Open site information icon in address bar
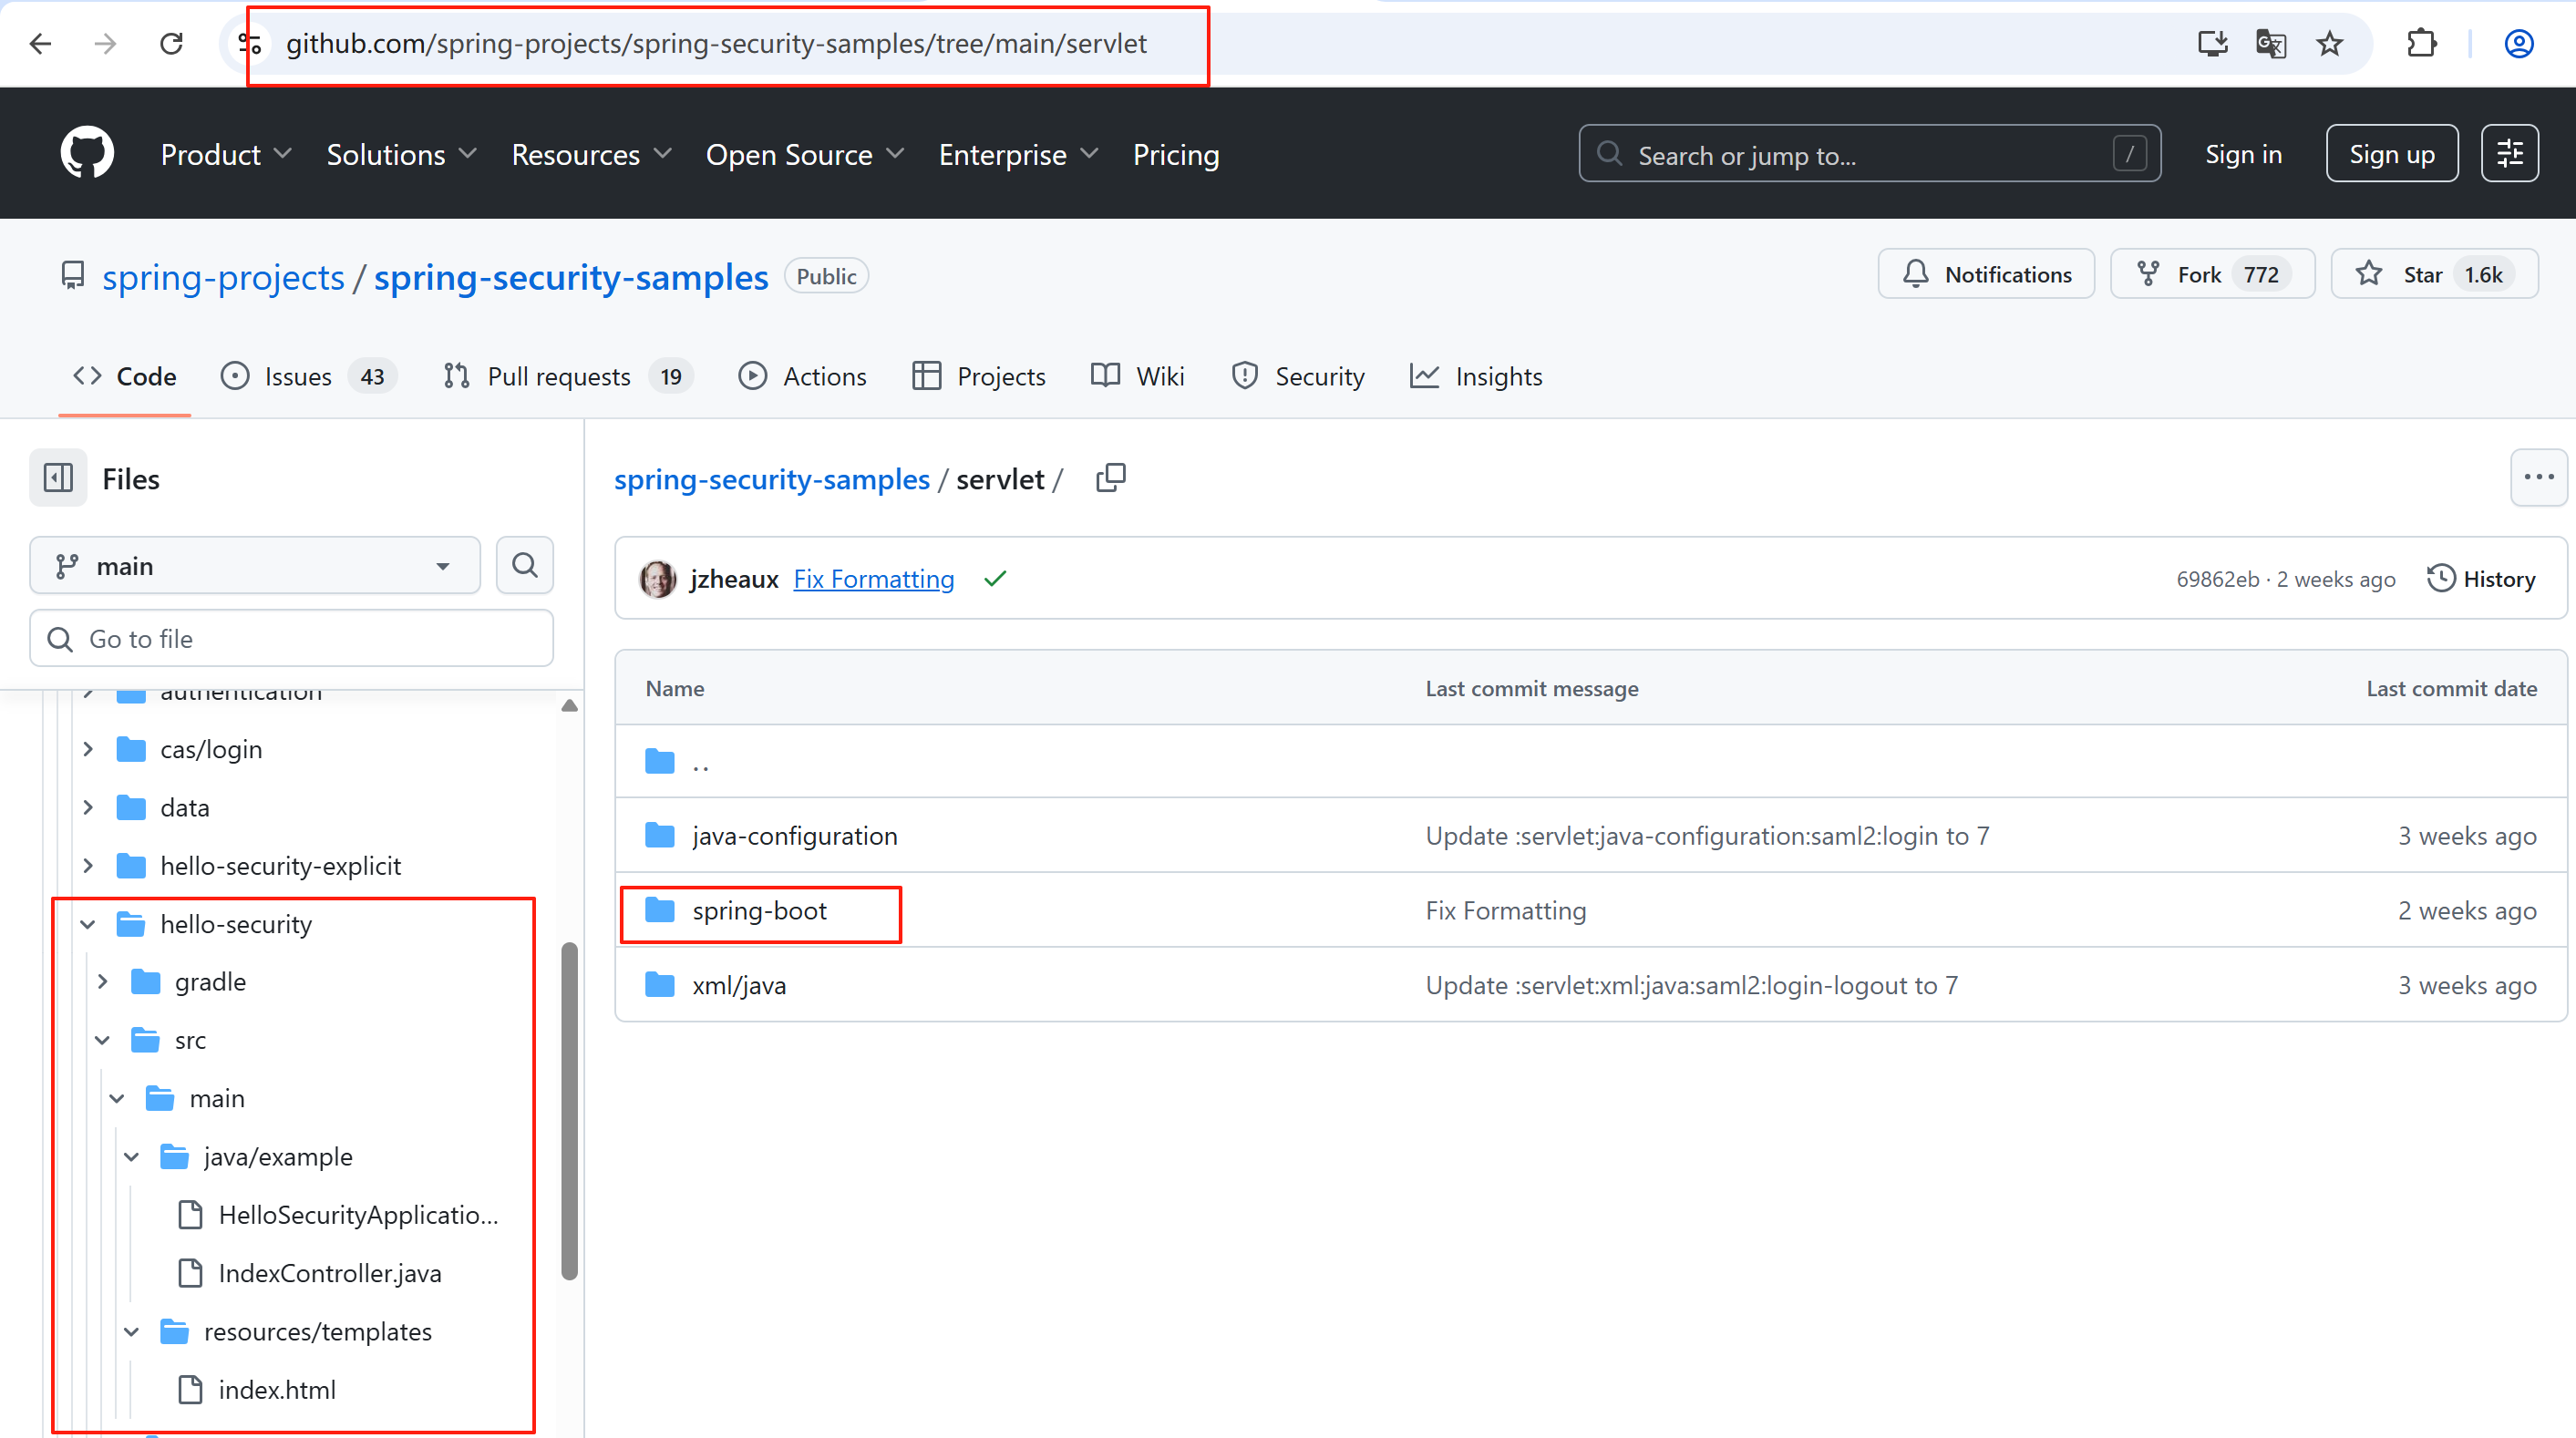The image size is (2576, 1438). coord(249,44)
